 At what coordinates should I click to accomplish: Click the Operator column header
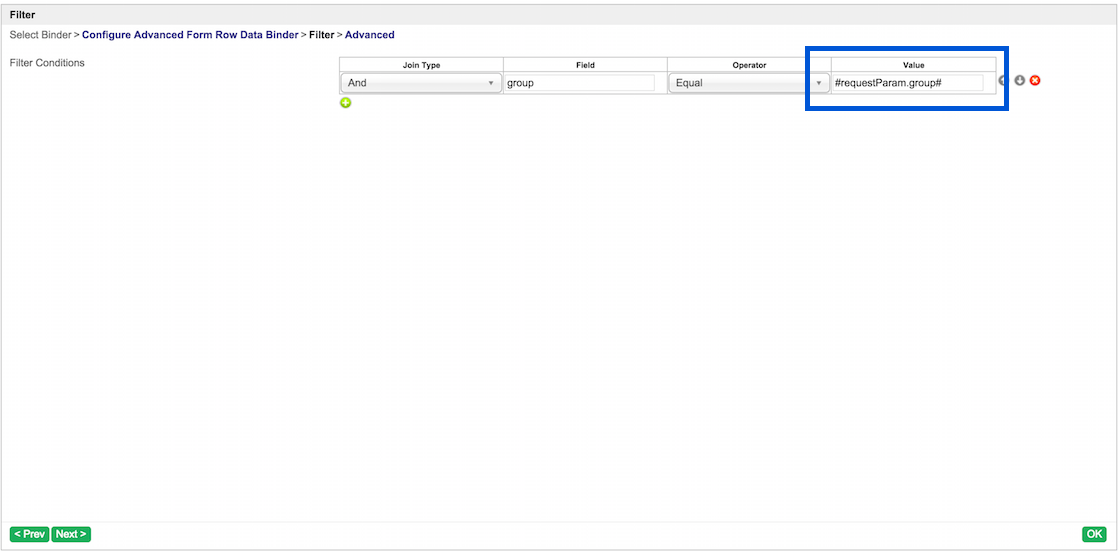tap(749, 65)
